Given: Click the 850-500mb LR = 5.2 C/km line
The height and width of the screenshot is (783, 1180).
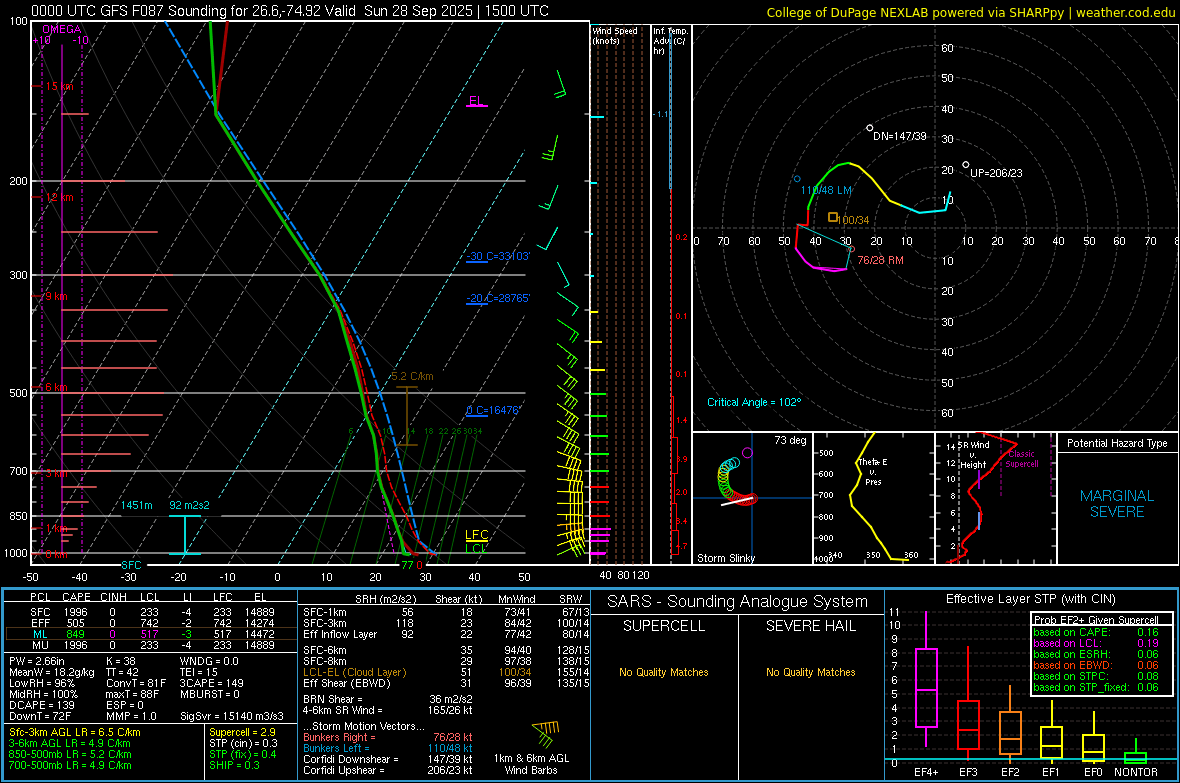Looking at the screenshot, I should [70, 754].
